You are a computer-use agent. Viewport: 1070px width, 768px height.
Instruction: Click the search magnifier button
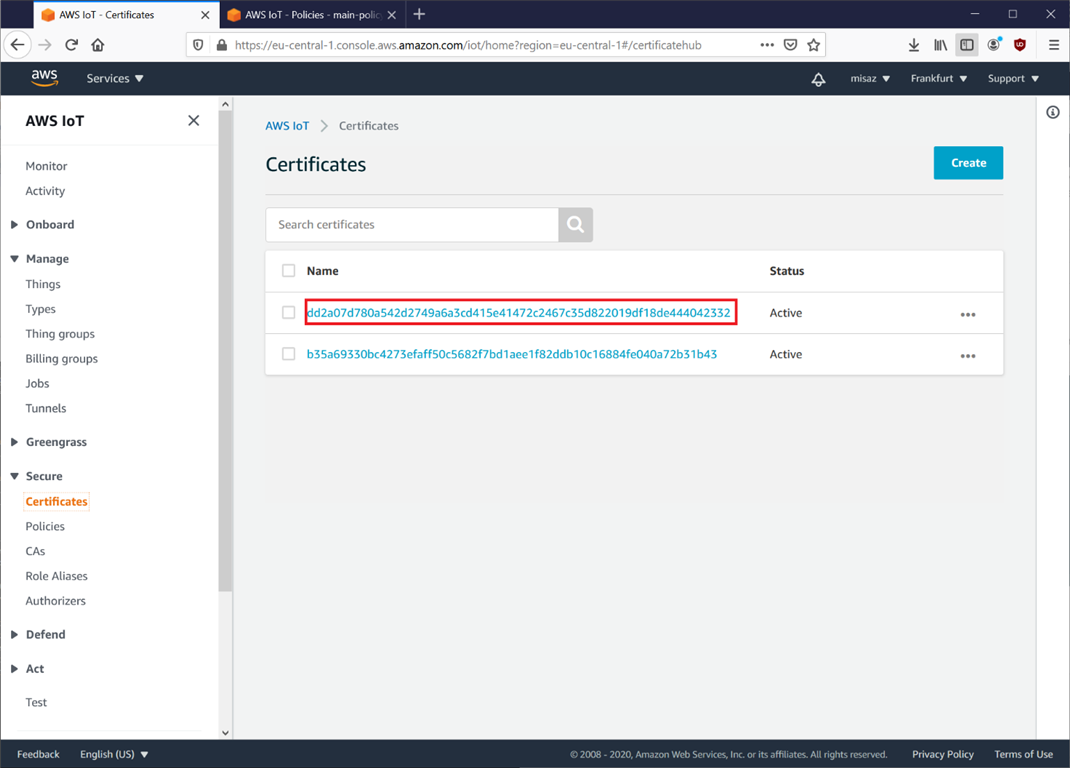tap(575, 225)
